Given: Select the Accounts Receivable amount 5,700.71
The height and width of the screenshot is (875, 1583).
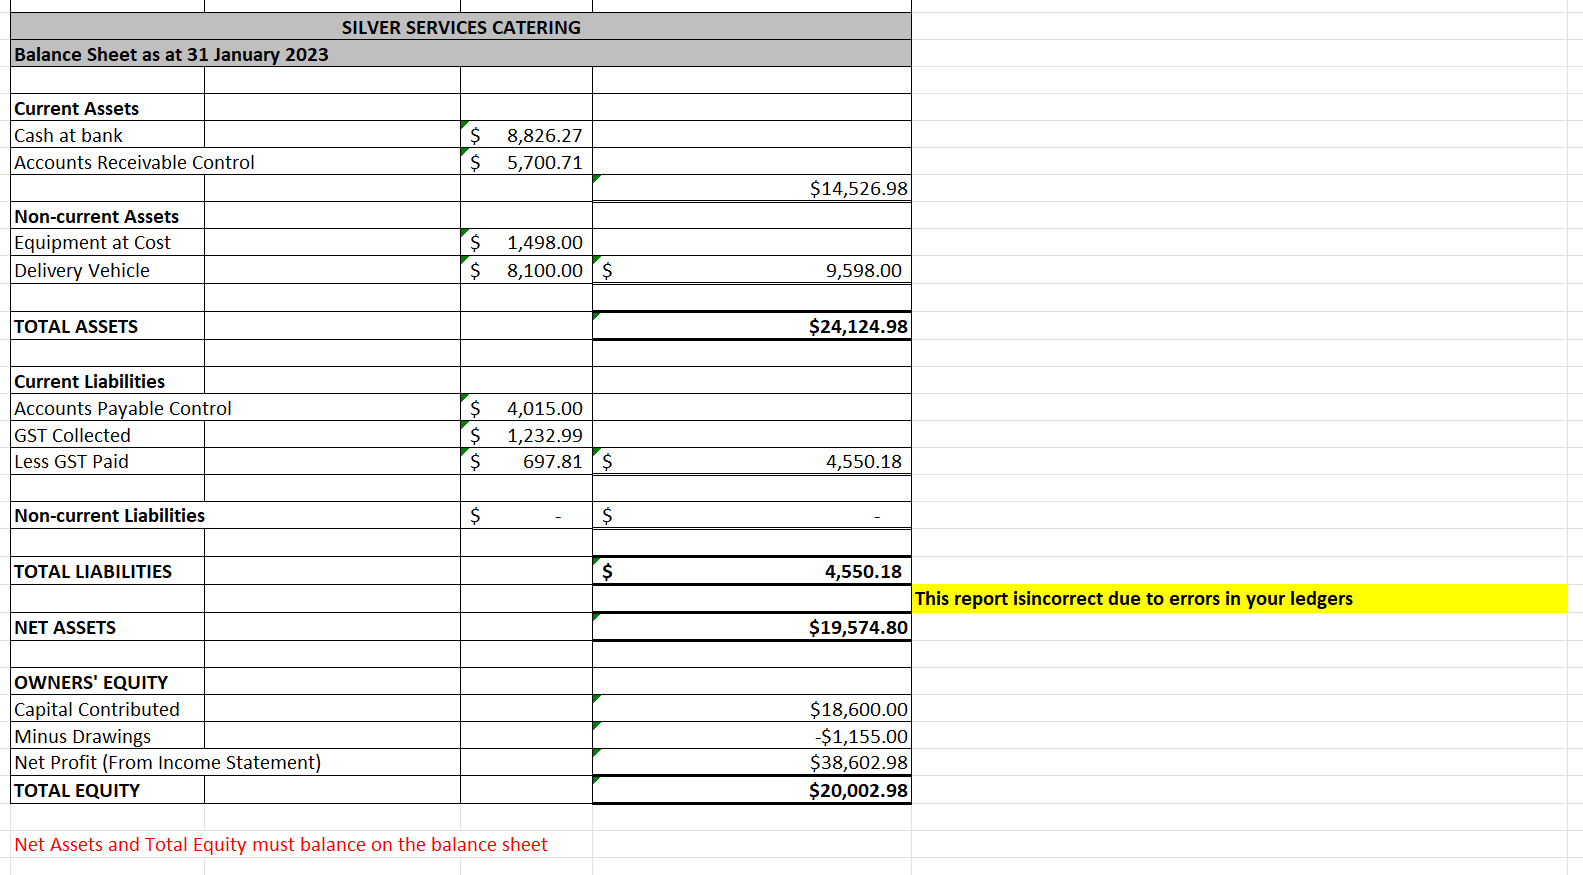Looking at the screenshot, I should tap(526, 162).
